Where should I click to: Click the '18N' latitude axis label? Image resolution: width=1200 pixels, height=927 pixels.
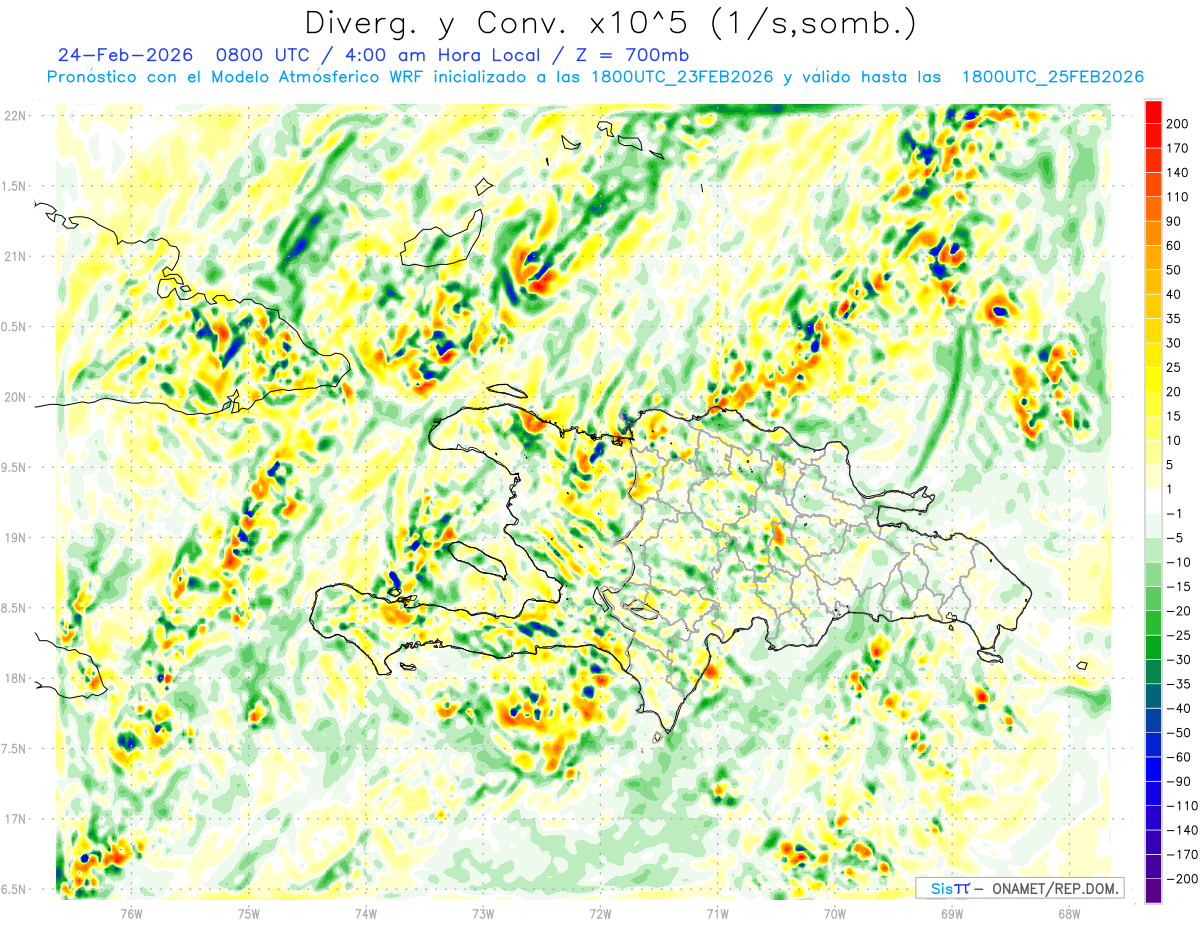tap(14, 679)
